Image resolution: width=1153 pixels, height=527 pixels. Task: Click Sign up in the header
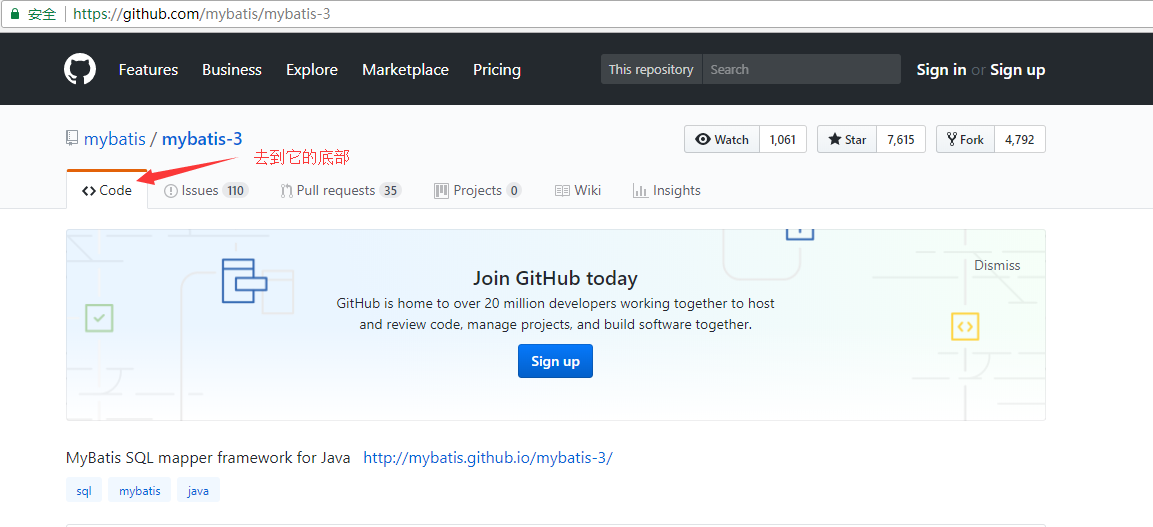[x=1017, y=70]
